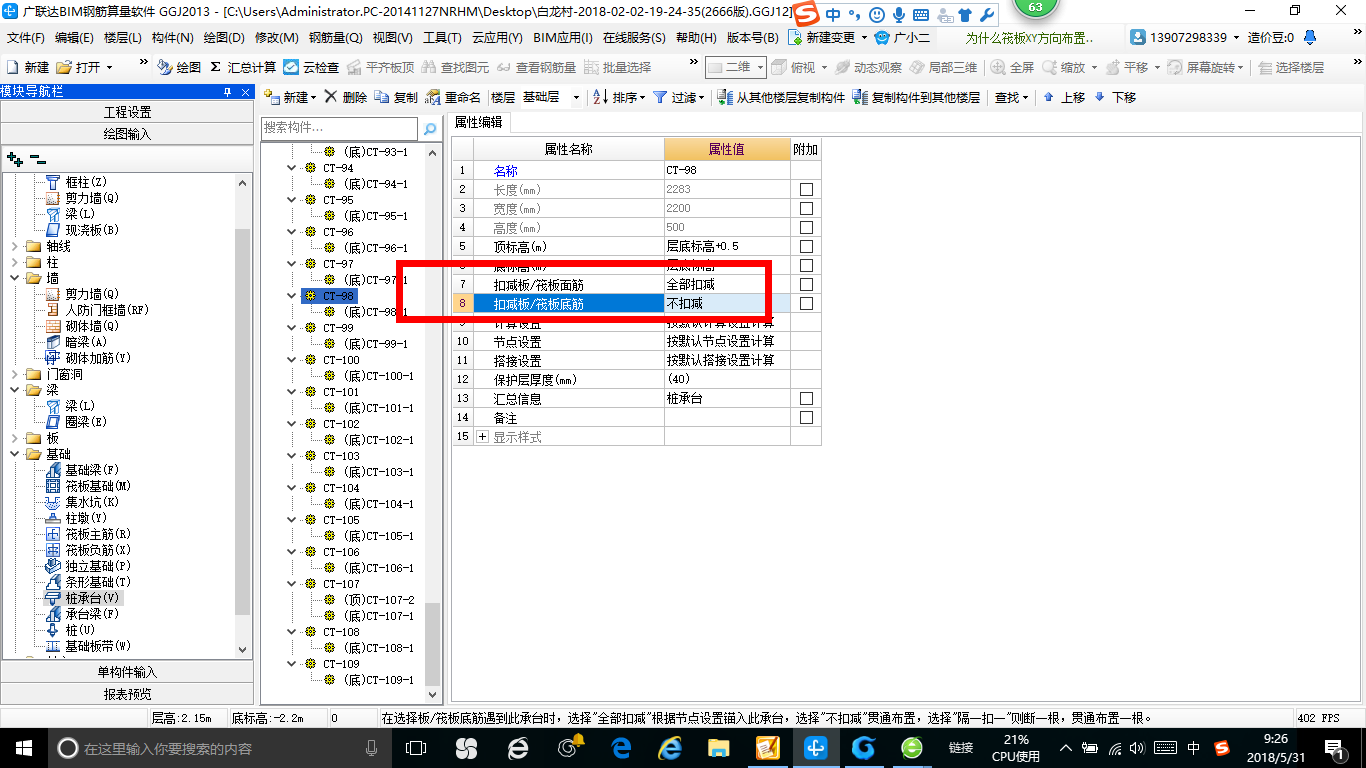Tick 附加 checkbox for 扣减板/筏板面筋
This screenshot has width=1366, height=768.
coord(806,284)
